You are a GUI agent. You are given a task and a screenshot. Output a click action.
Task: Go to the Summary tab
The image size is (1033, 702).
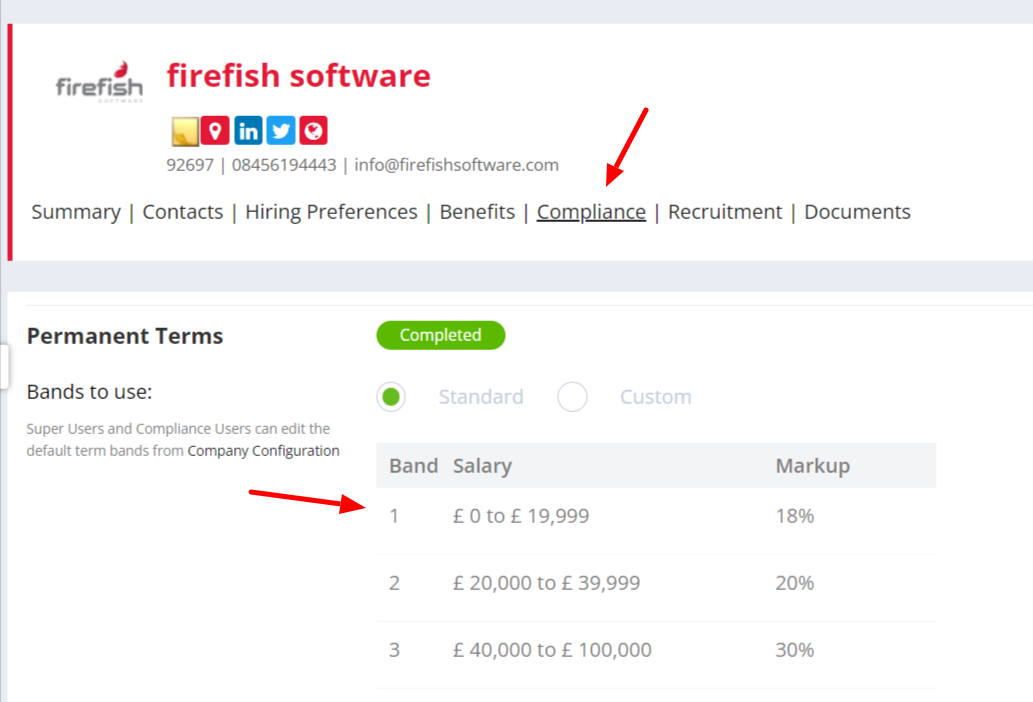coord(76,212)
